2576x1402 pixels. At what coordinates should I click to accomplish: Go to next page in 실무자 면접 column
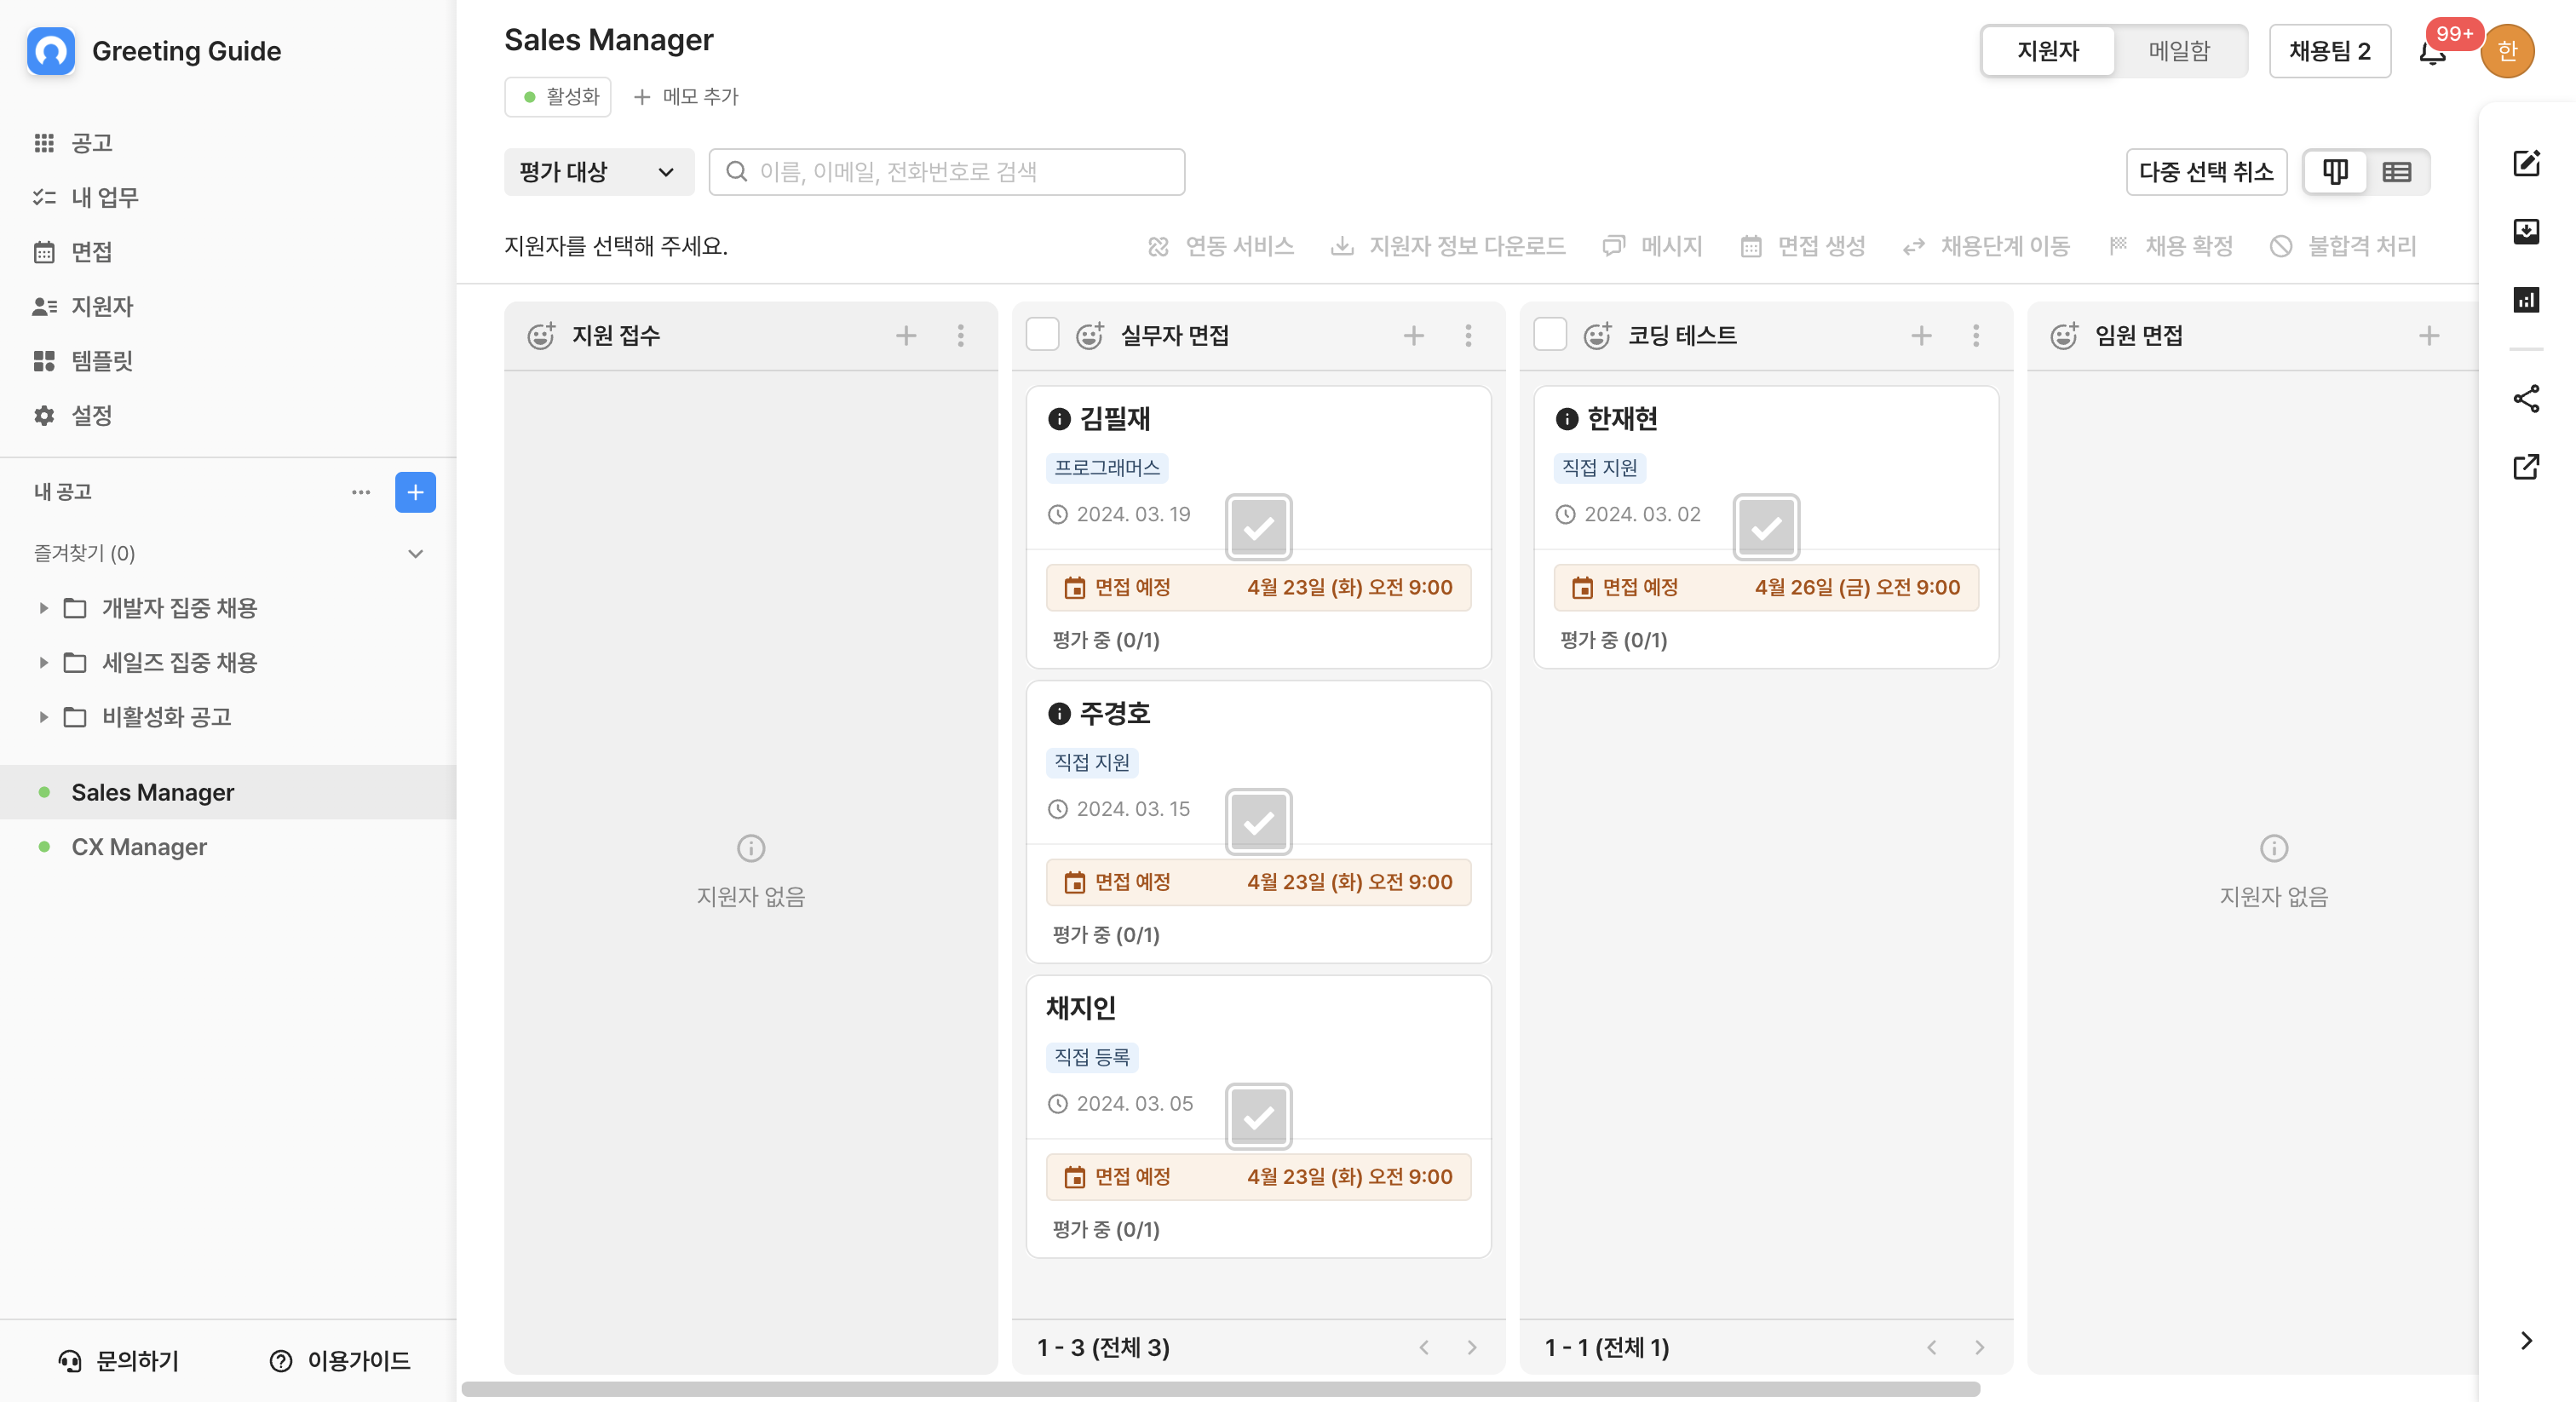coord(1472,1348)
